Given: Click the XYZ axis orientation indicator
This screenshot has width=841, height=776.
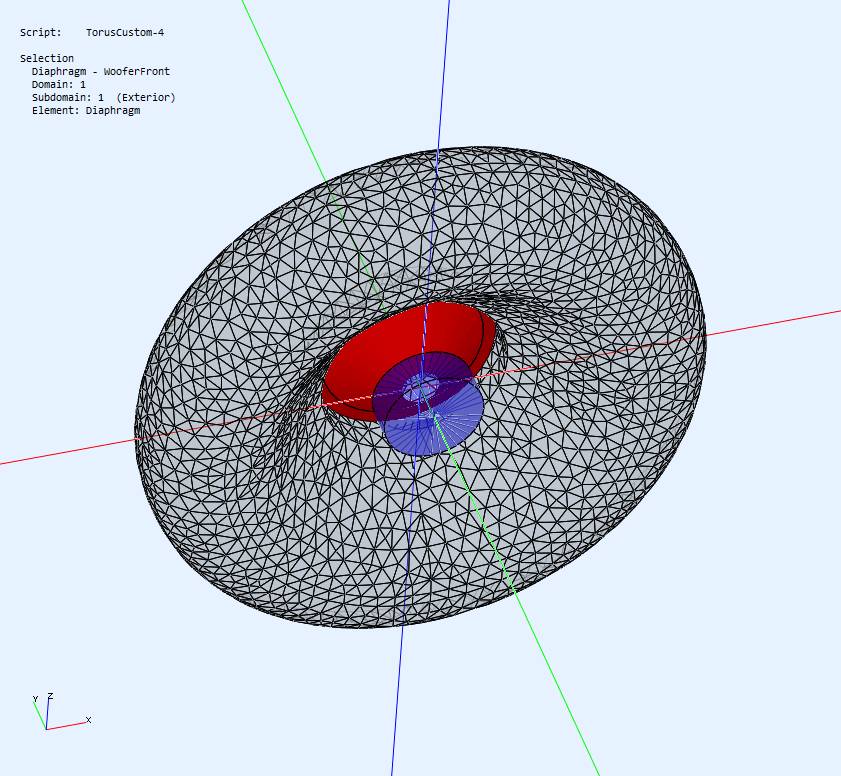Looking at the screenshot, I should (x=60, y=712).
